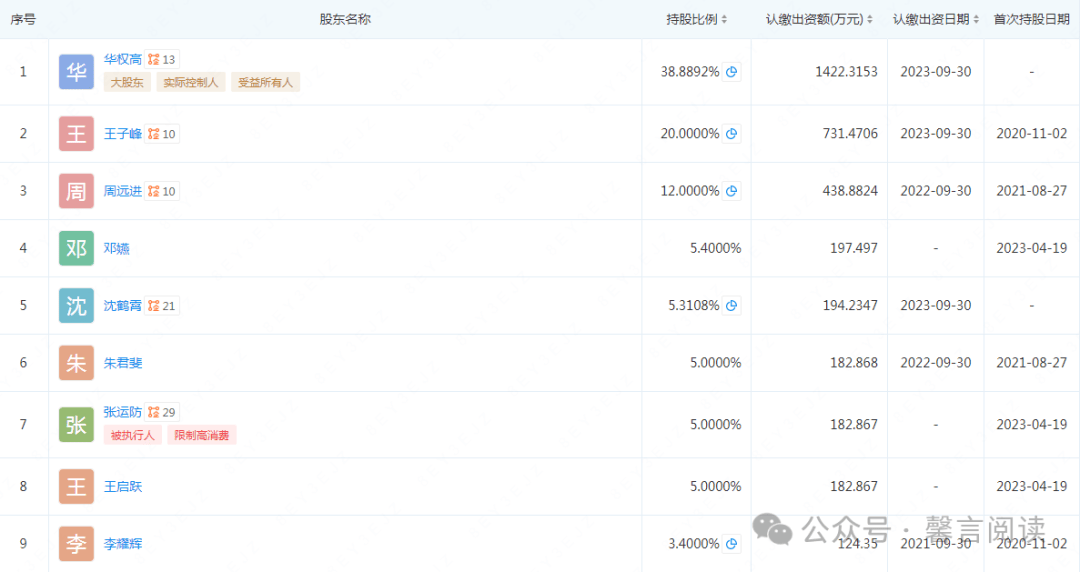Screen dimensions: 1080x572
Task: Open pie chart icon beside 12.0000% stake
Action: 732,191
